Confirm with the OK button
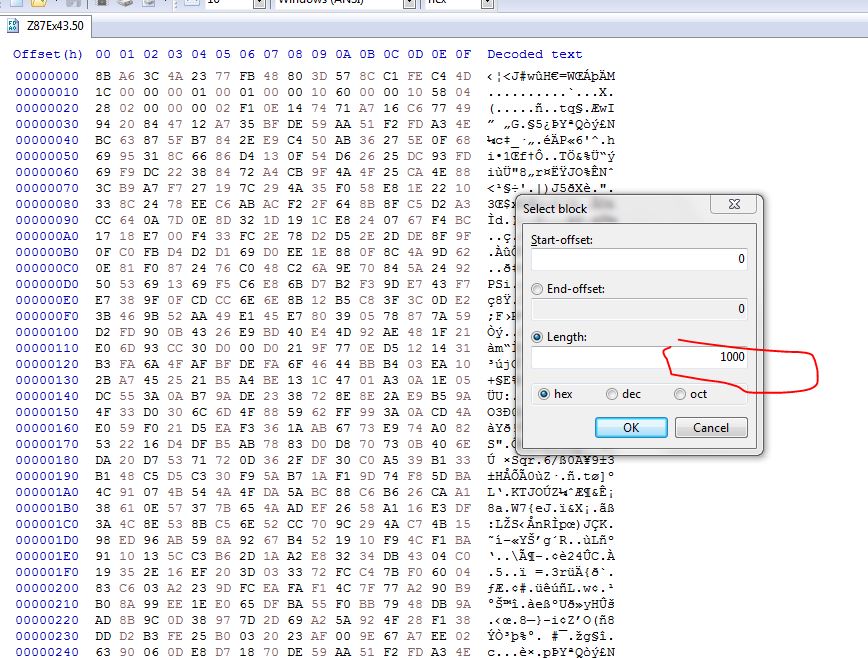 631,428
